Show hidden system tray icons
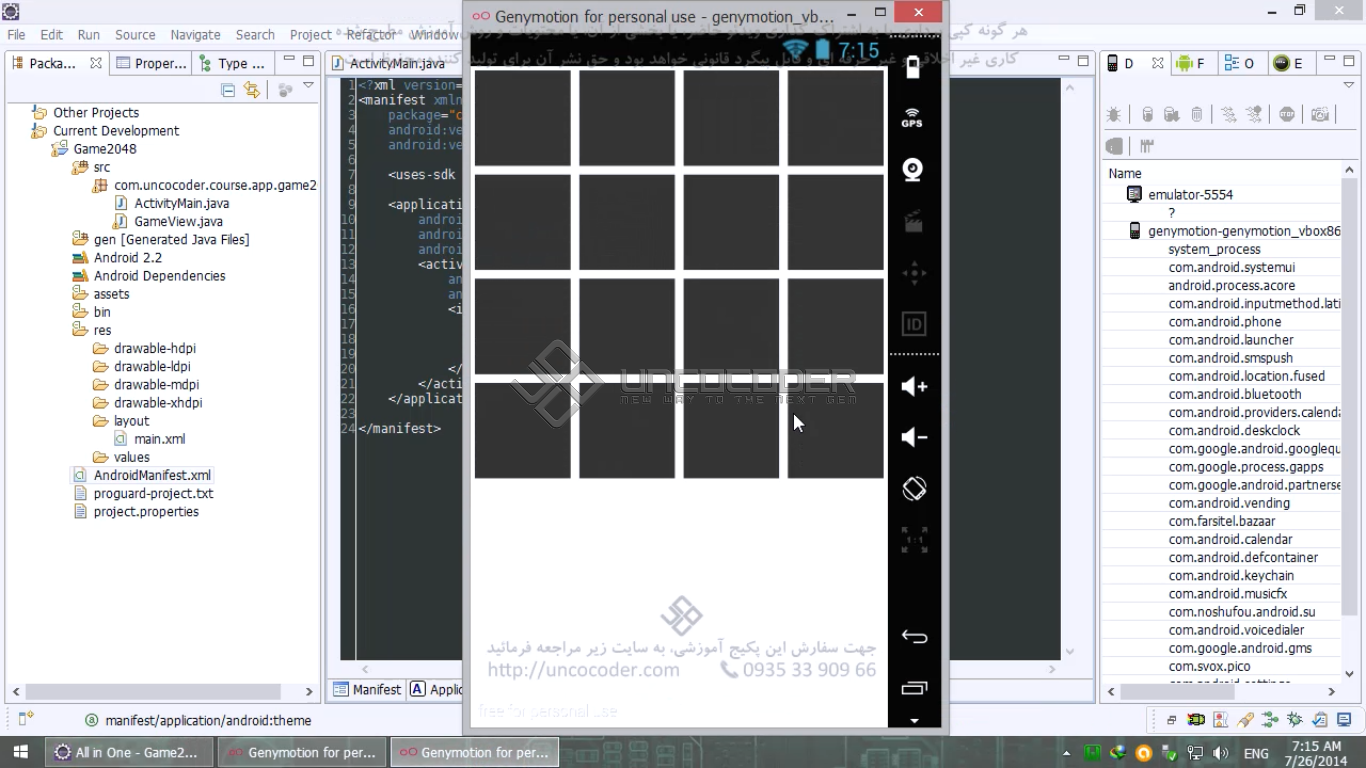This screenshot has height=768, width=1366. click(x=1067, y=753)
